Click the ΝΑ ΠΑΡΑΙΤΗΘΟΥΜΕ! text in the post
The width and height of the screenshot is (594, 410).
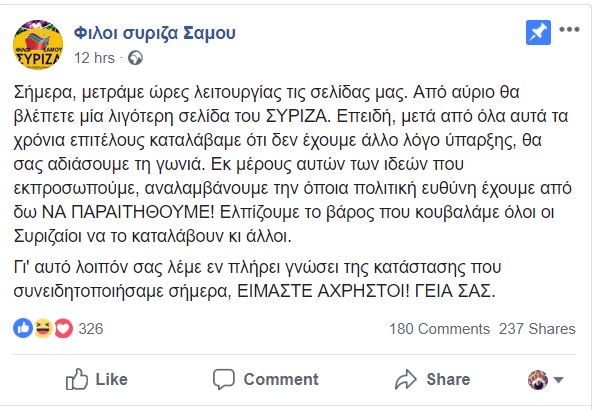coord(128,212)
